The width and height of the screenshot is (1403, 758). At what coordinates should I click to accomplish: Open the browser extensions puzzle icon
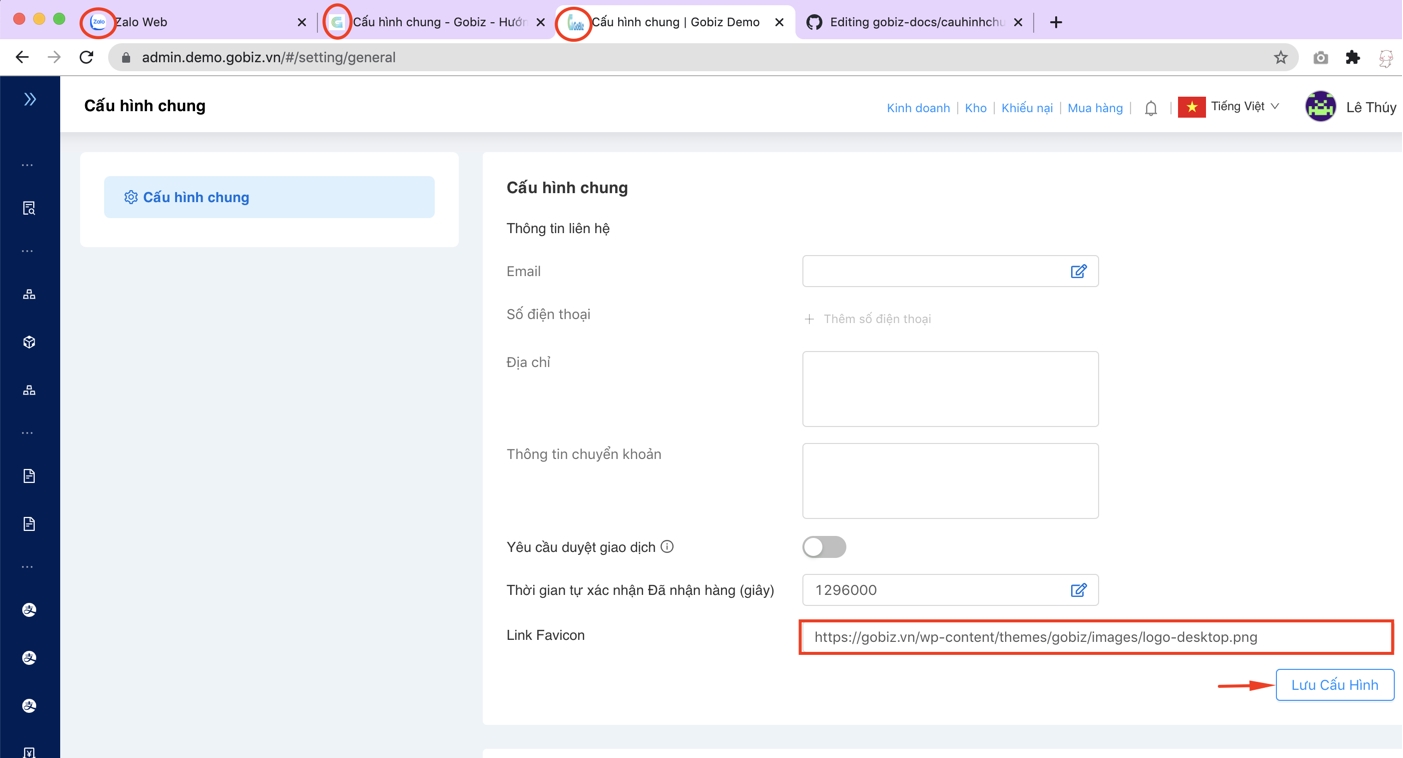(x=1353, y=58)
